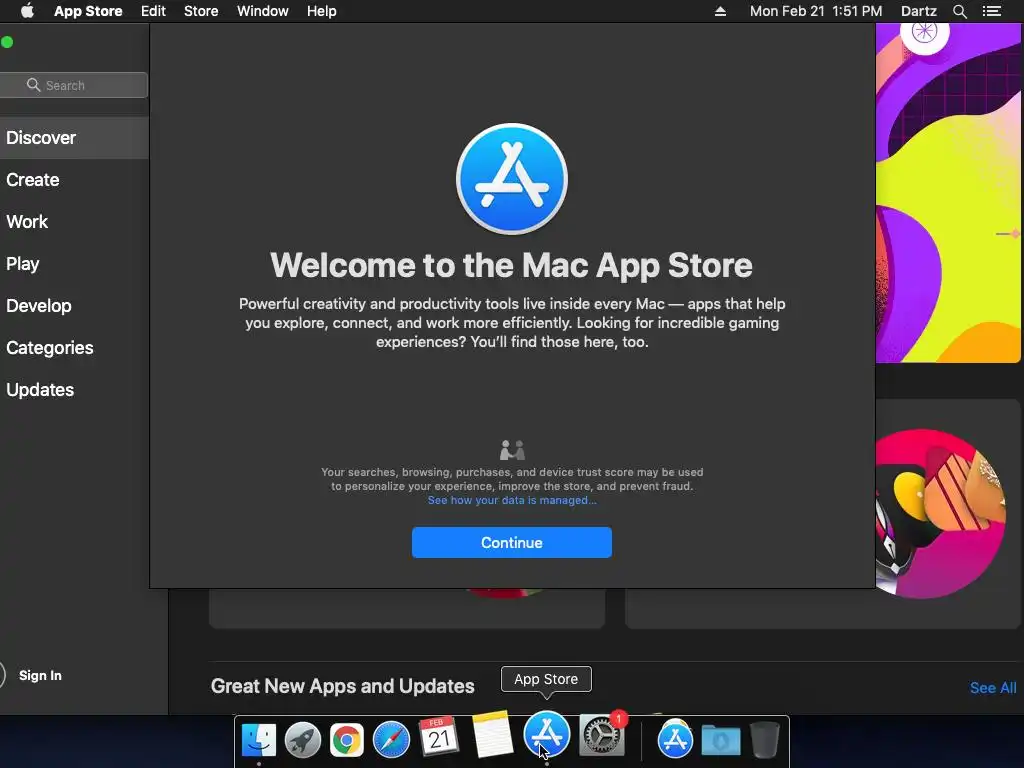Open the Edit menu
1024x768 pixels.
coord(153,11)
